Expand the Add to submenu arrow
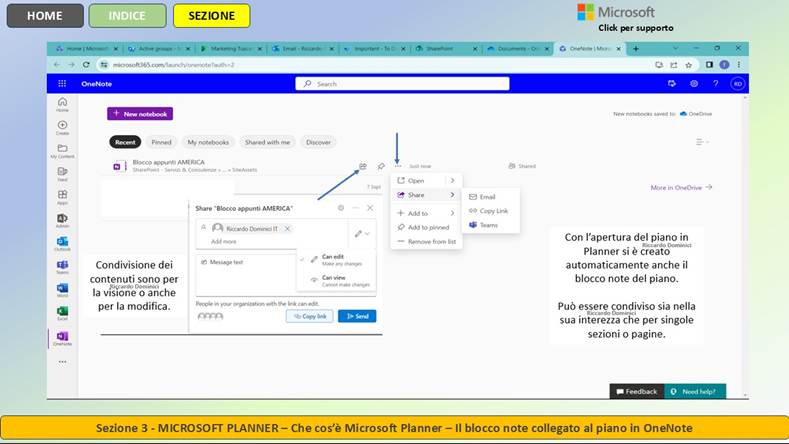 tap(452, 213)
